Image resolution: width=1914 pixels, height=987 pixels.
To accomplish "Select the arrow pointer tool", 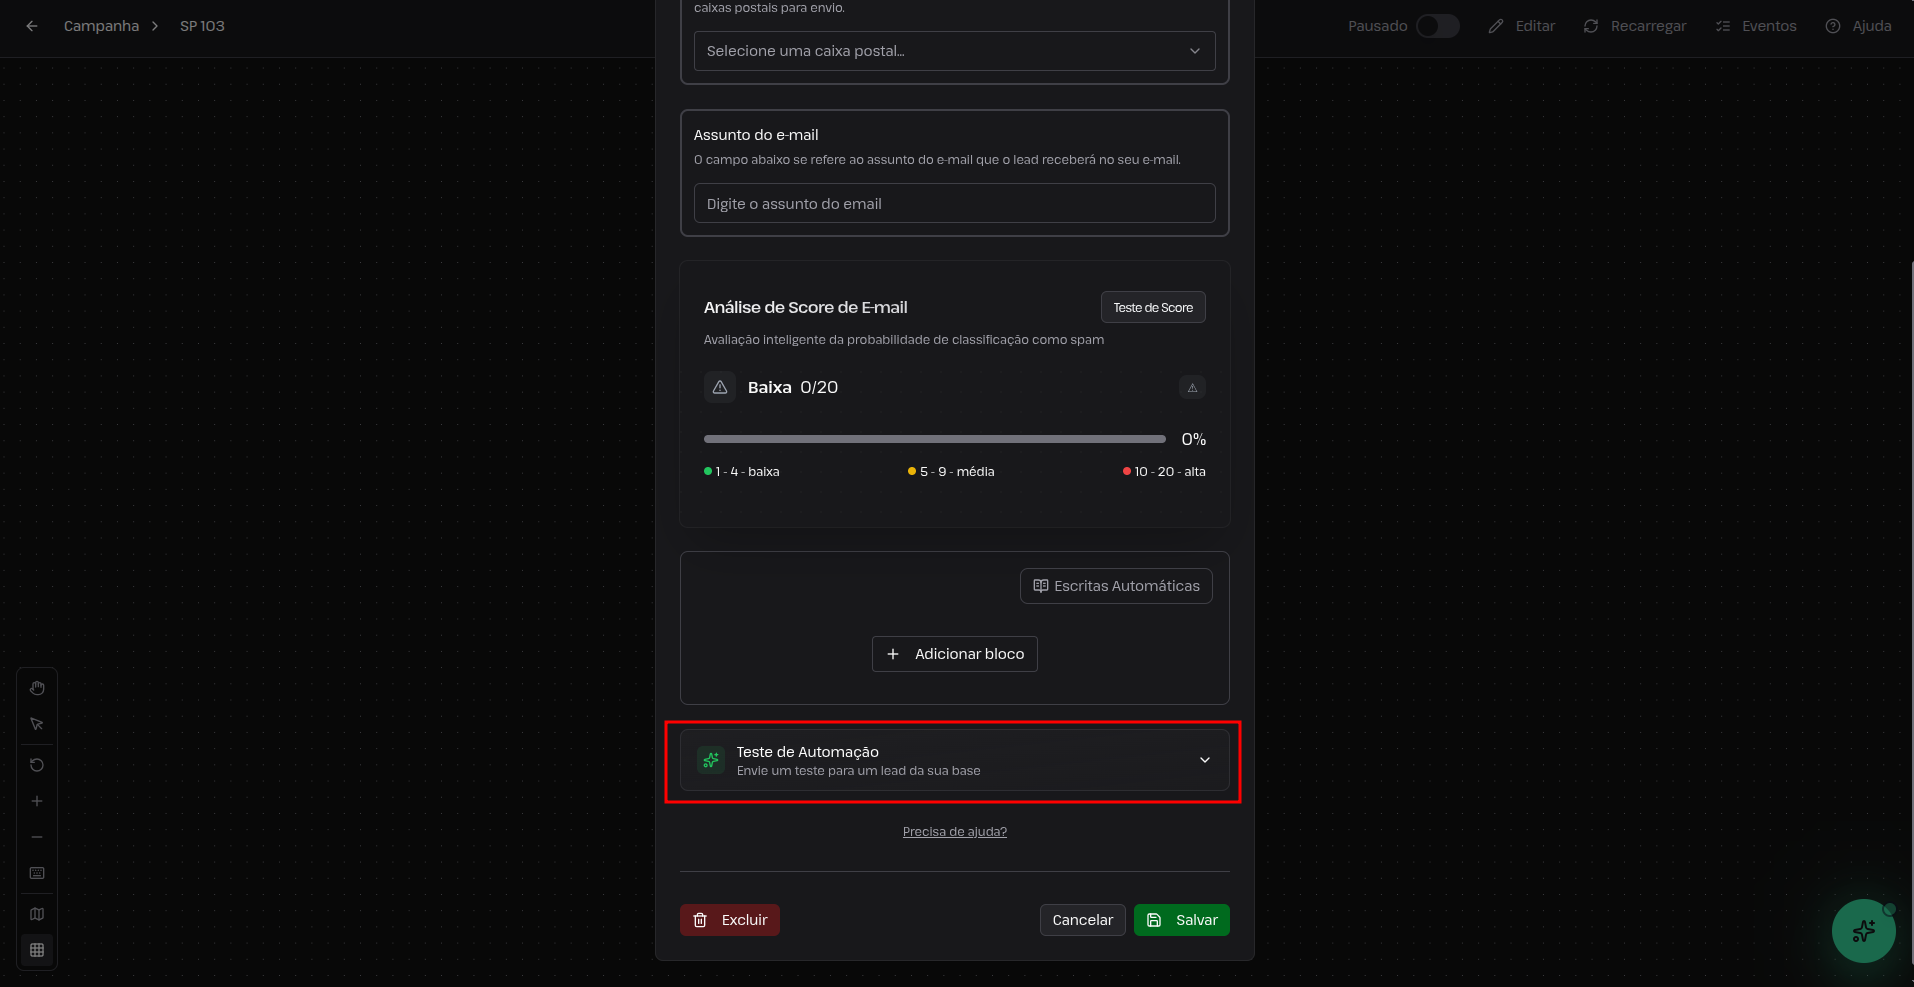I will 37,724.
